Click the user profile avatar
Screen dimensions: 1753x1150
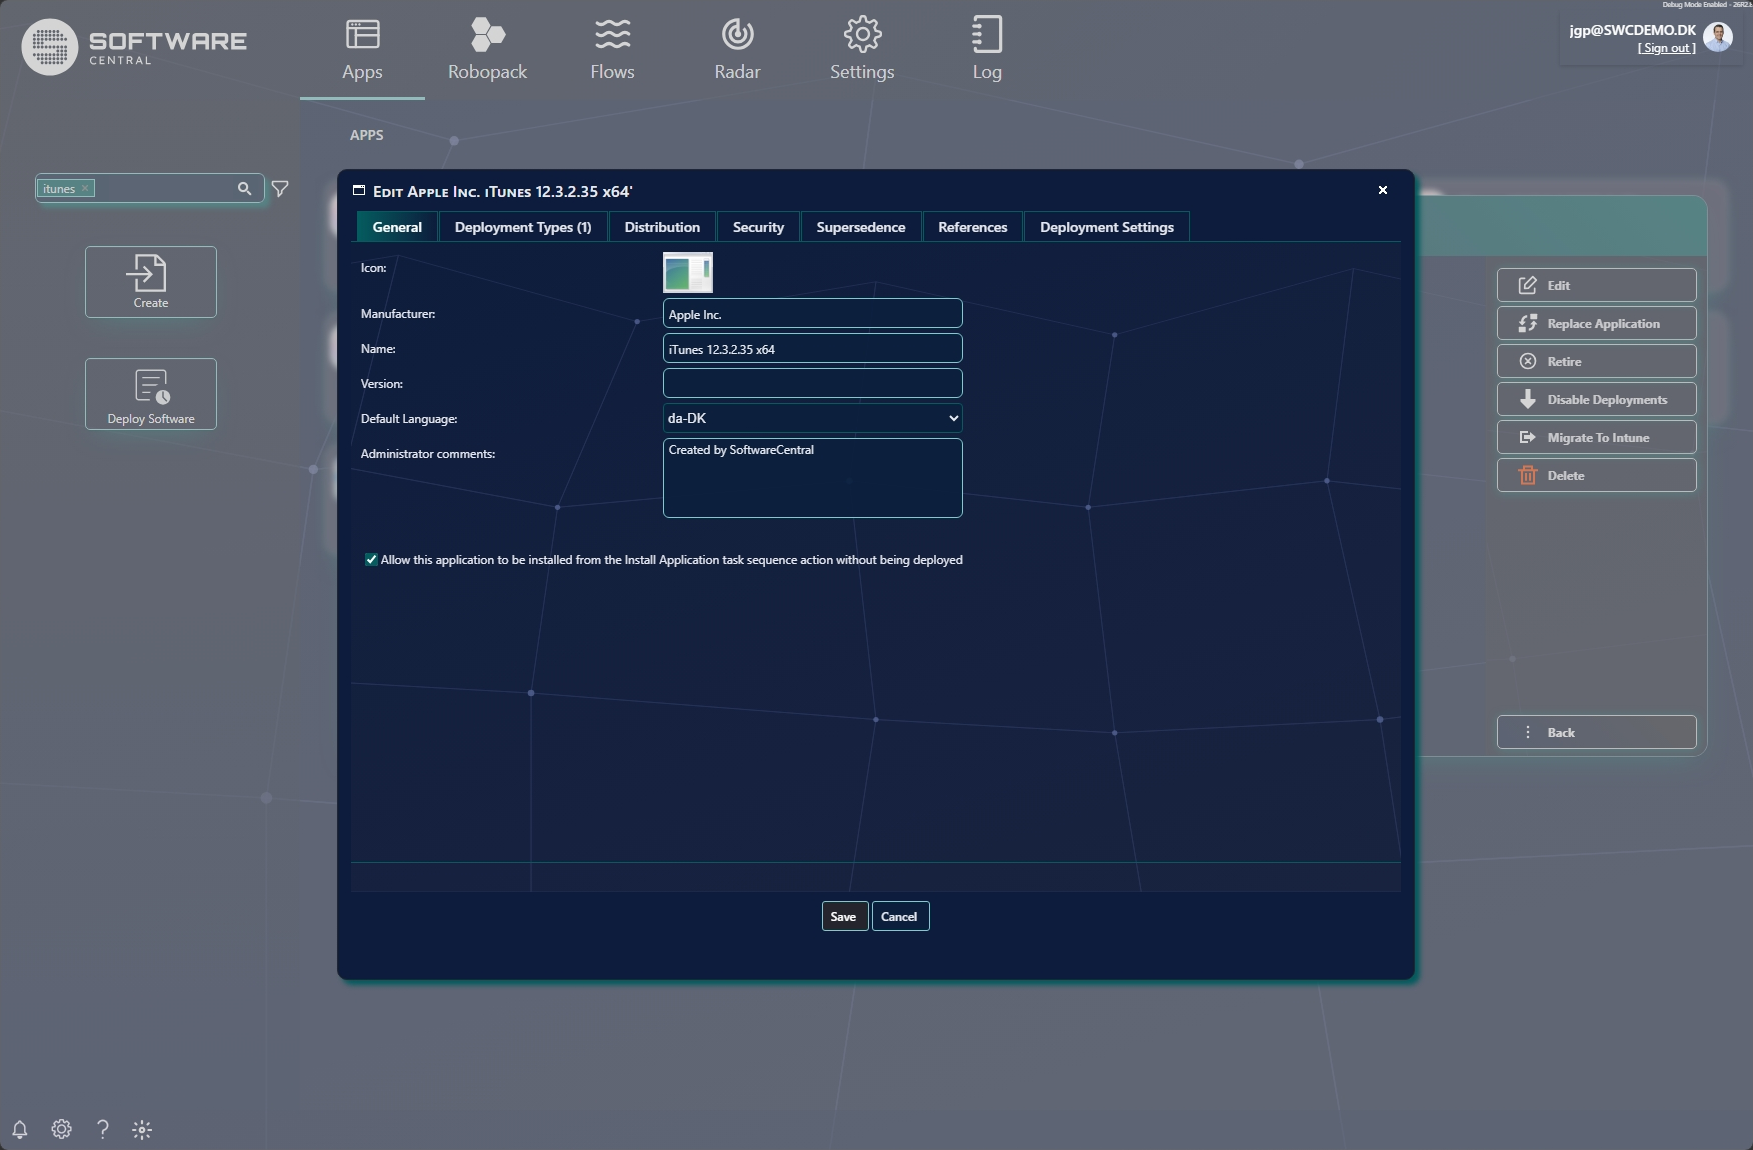tap(1718, 38)
